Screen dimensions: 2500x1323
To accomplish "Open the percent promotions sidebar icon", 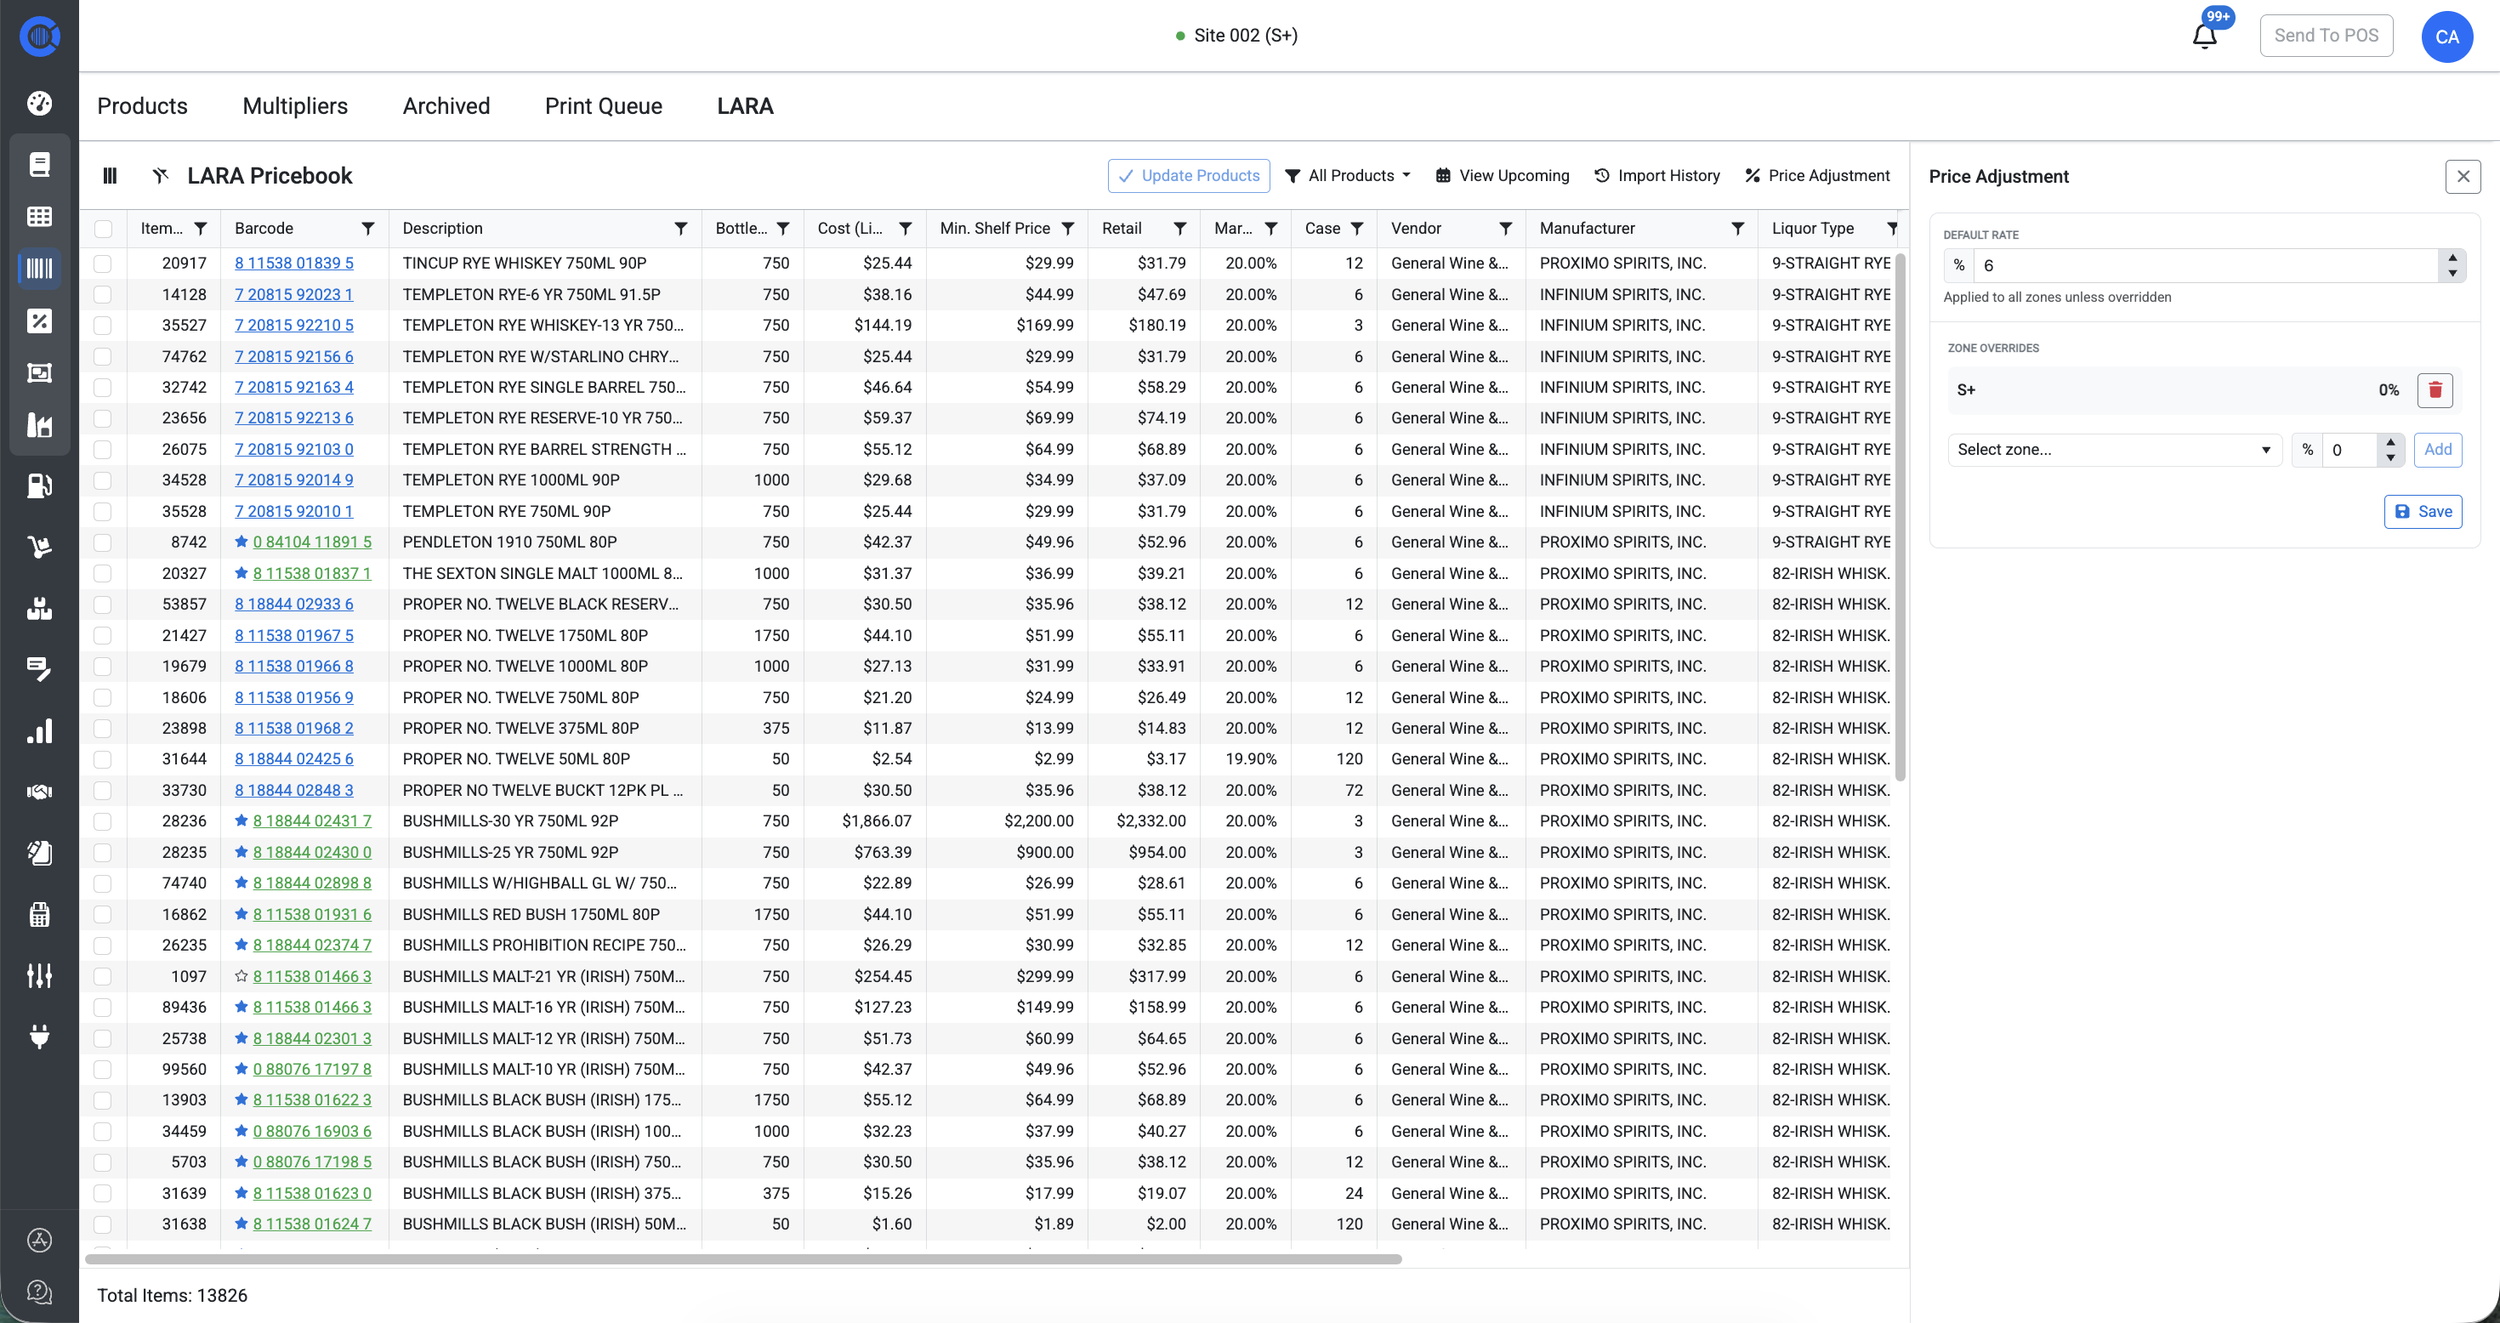I will click(x=39, y=321).
